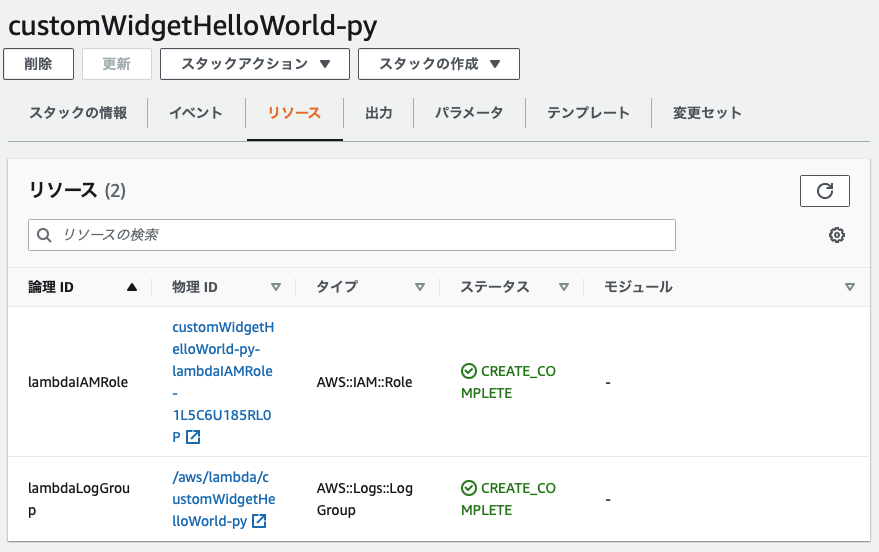Select the スタックの情報 tab
Screen dimensions: 879x552
click(78, 113)
